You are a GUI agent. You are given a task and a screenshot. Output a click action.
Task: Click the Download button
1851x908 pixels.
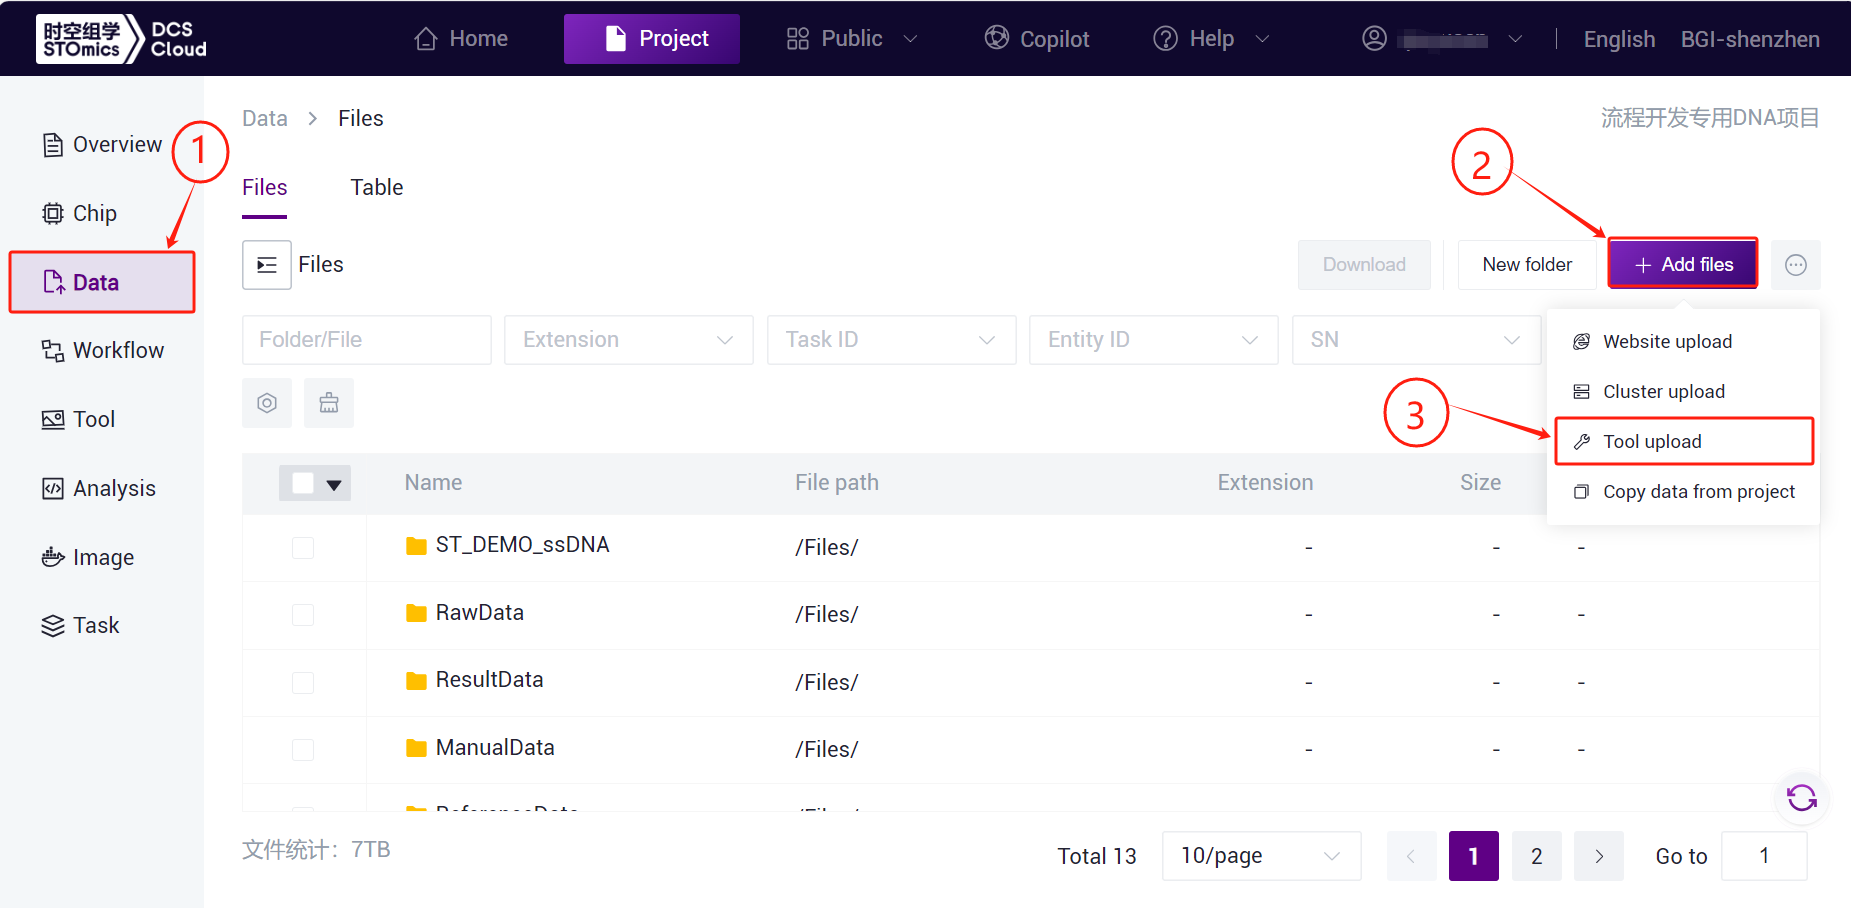click(x=1364, y=265)
